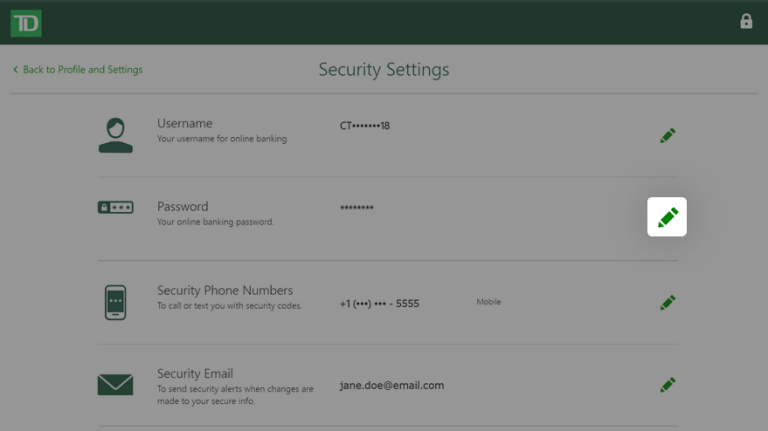The width and height of the screenshot is (768, 431).
Task: Click the envelope icon for Security Email
Action: pyautogui.click(x=115, y=384)
